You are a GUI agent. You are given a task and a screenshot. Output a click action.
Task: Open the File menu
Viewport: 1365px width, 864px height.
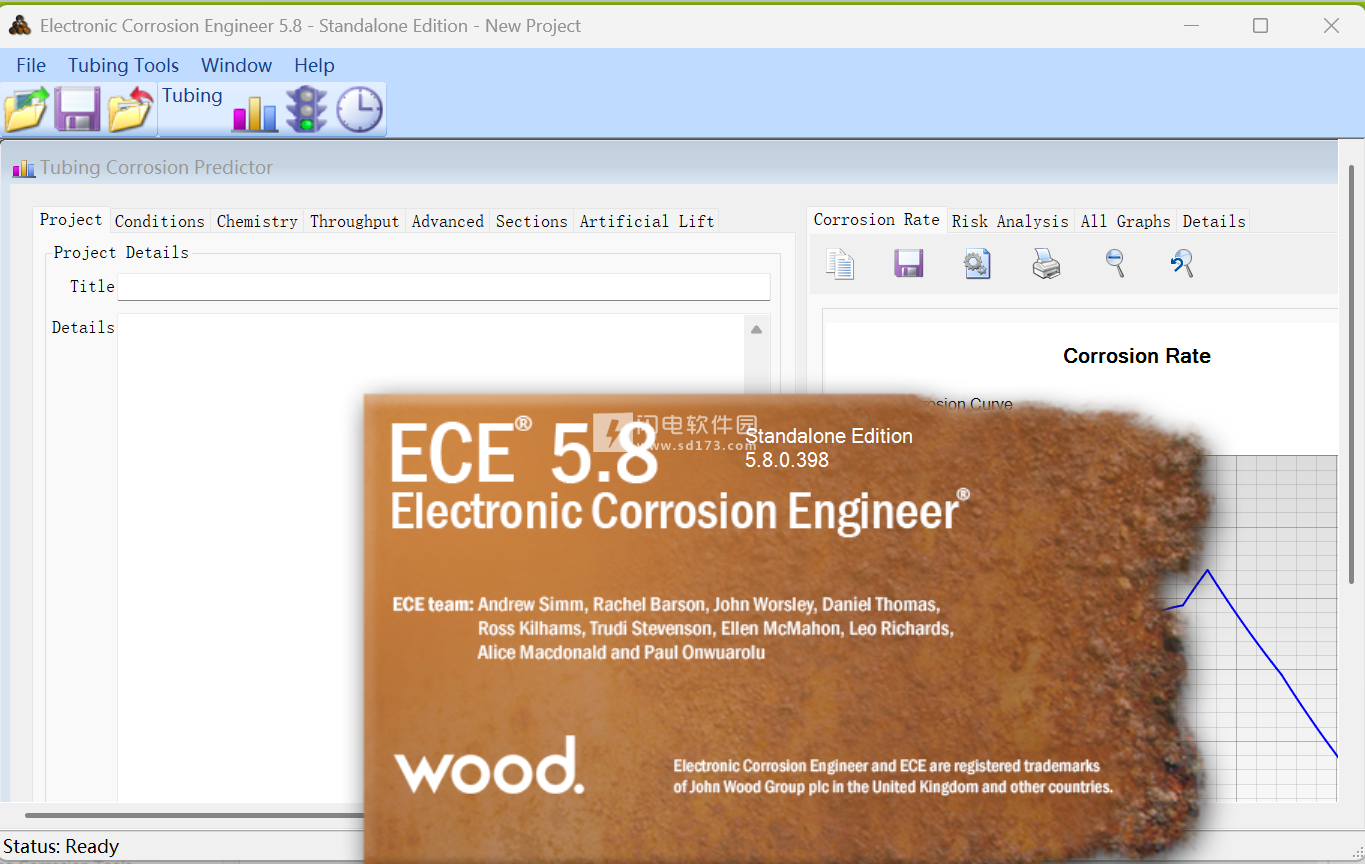(x=31, y=65)
